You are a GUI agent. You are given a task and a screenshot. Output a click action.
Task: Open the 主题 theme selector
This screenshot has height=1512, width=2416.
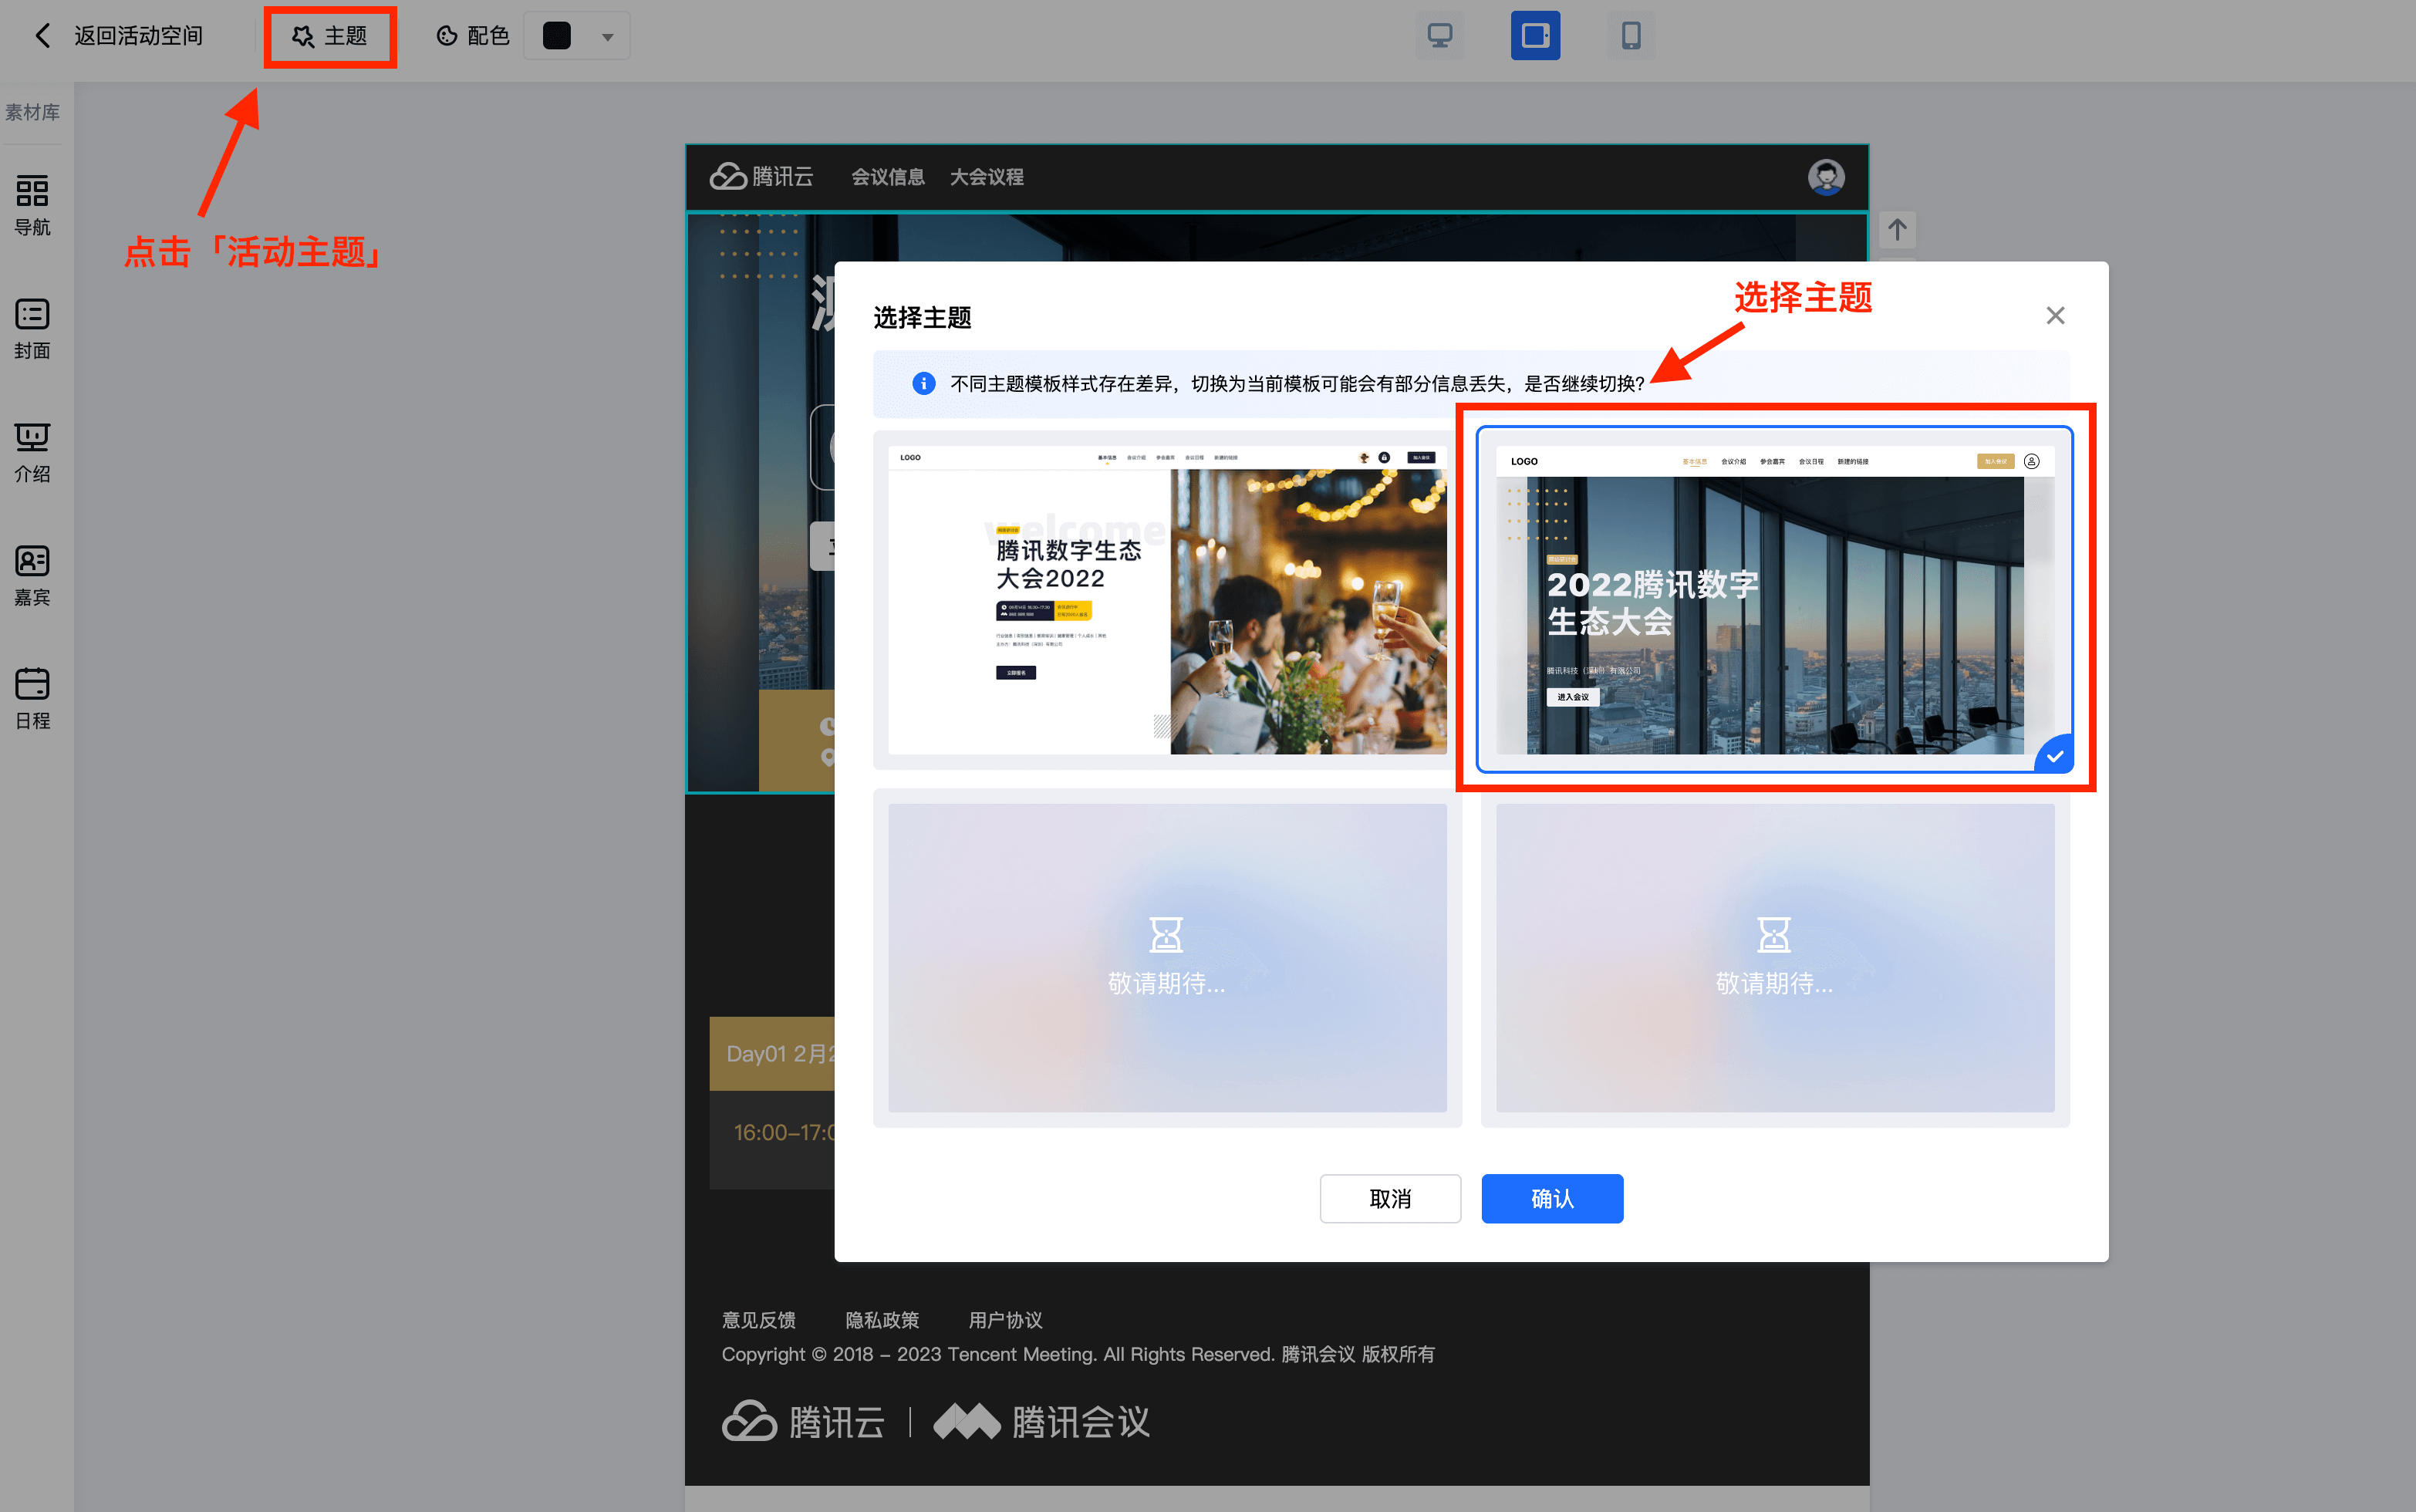330,36
